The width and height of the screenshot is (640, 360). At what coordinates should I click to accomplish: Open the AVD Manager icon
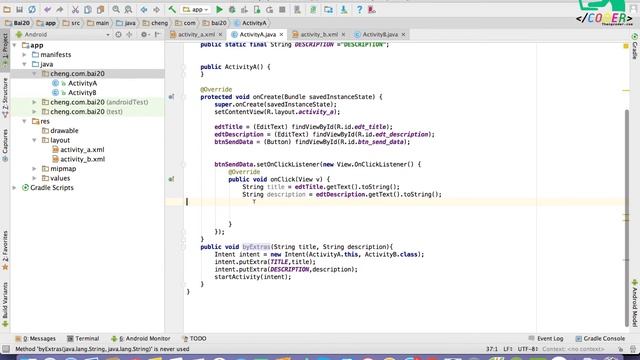(297, 9)
